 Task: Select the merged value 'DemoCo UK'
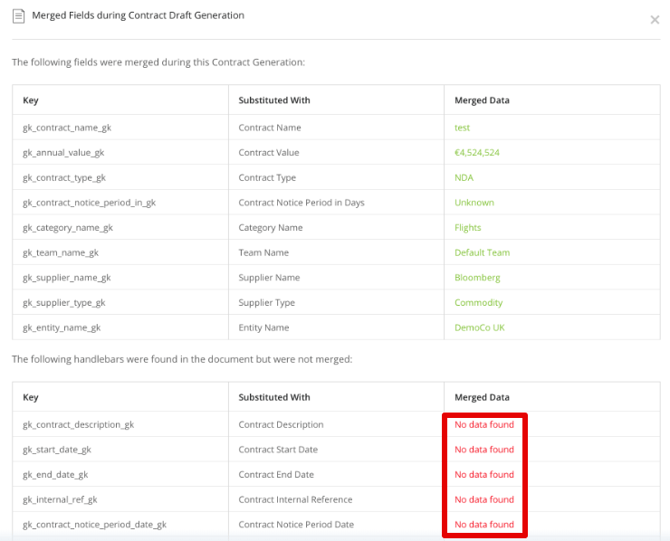[479, 328]
